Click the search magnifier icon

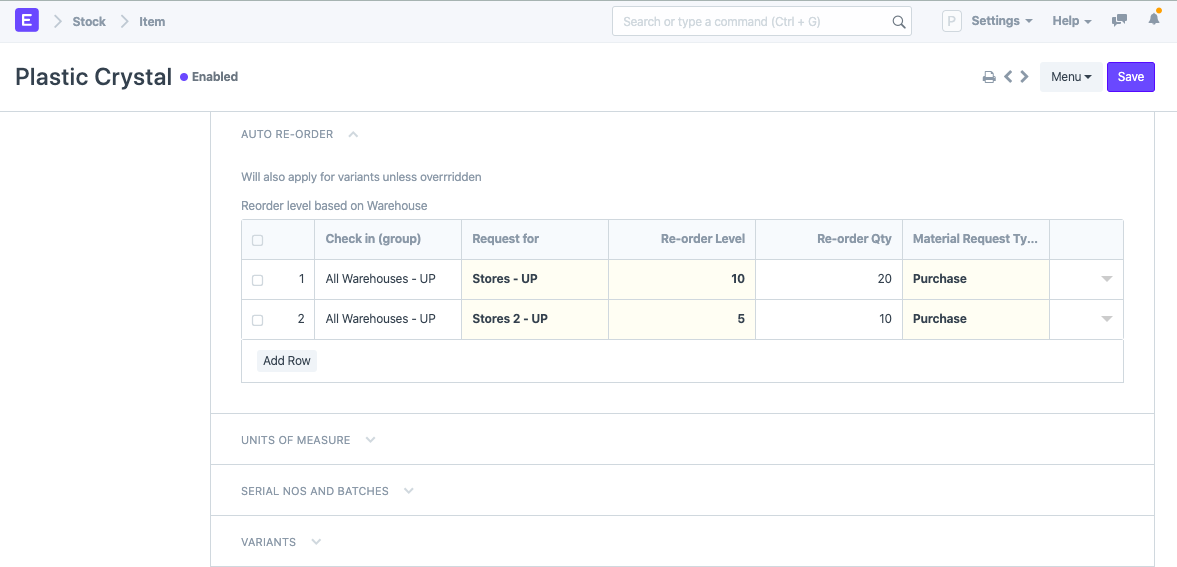pos(898,22)
